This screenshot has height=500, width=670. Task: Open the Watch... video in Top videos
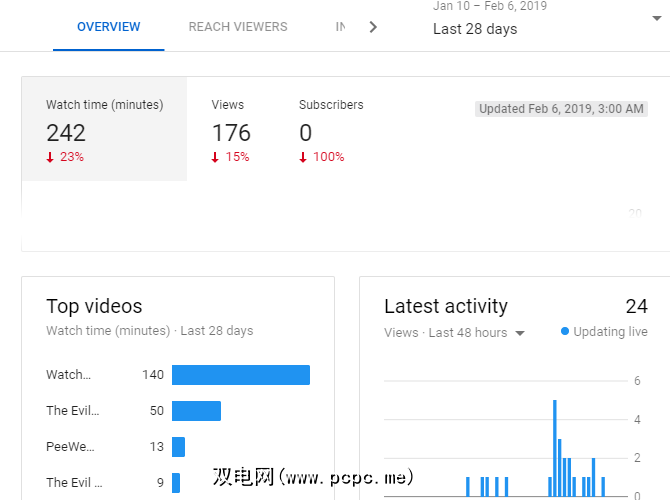point(68,375)
